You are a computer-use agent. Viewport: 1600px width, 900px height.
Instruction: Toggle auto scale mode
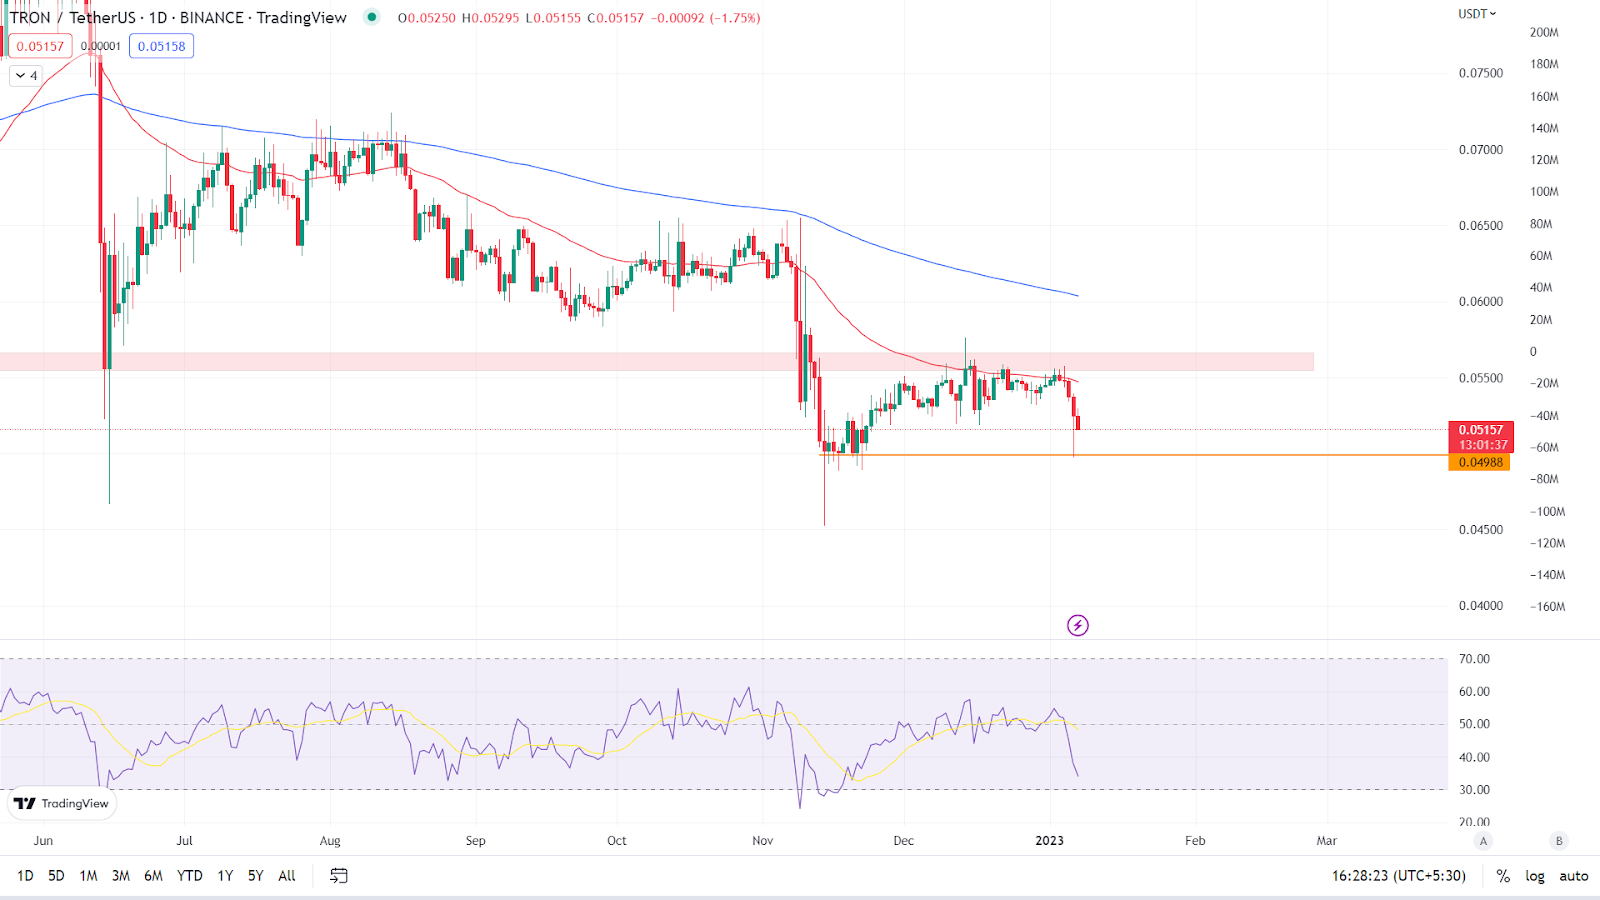tap(1574, 876)
